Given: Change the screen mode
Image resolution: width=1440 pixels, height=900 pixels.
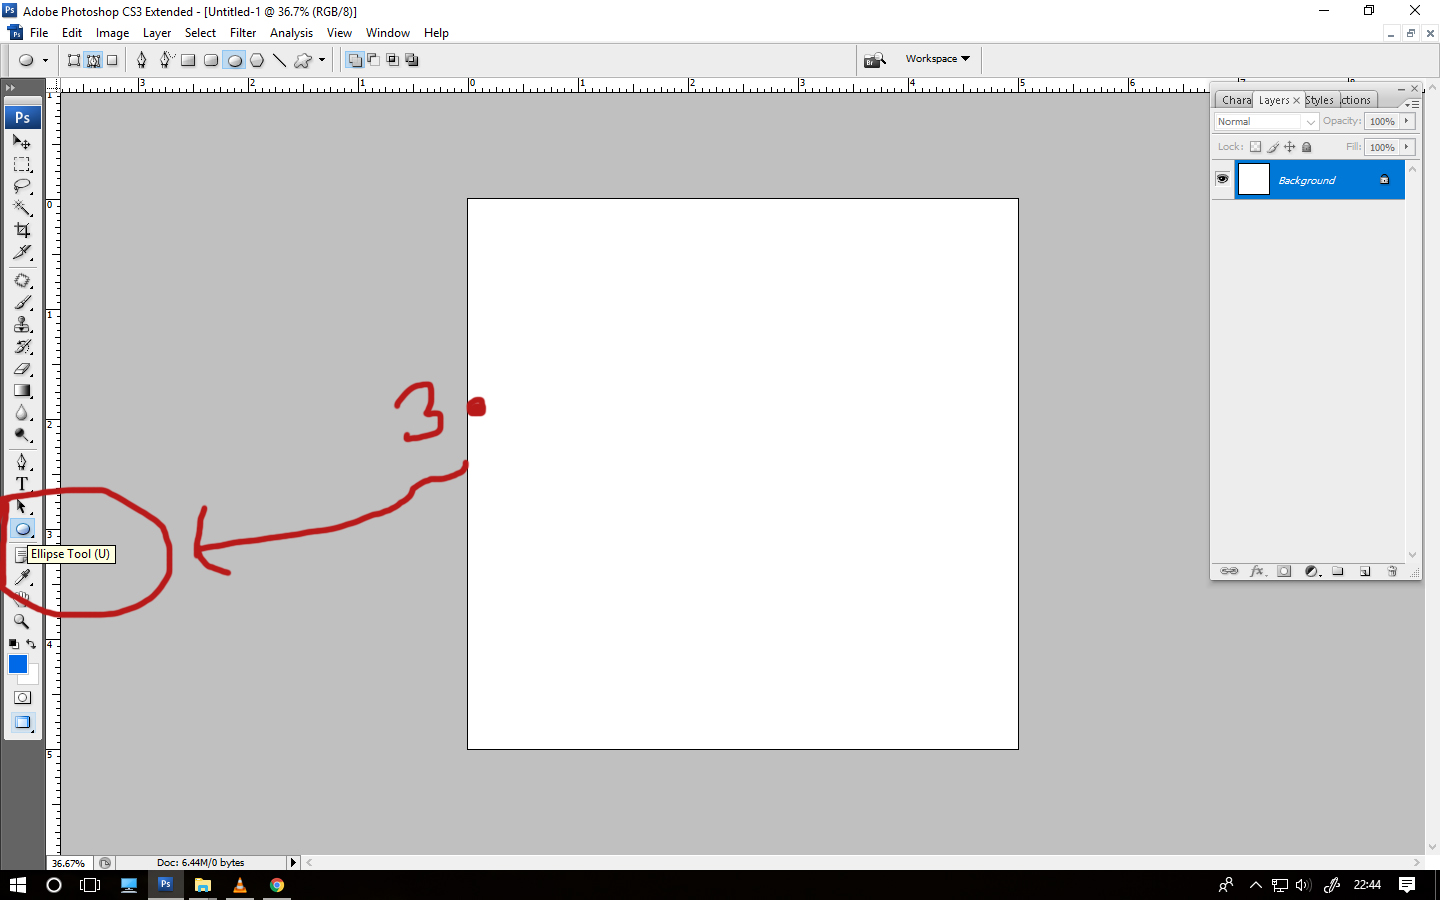Looking at the screenshot, I should [x=22, y=722].
